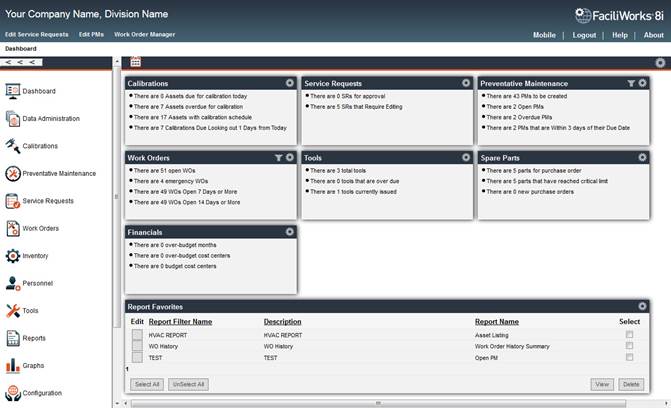Image resolution: width=671 pixels, height=408 pixels.
Task: Tick the Select checkbox for WO History
Action: [629, 346]
